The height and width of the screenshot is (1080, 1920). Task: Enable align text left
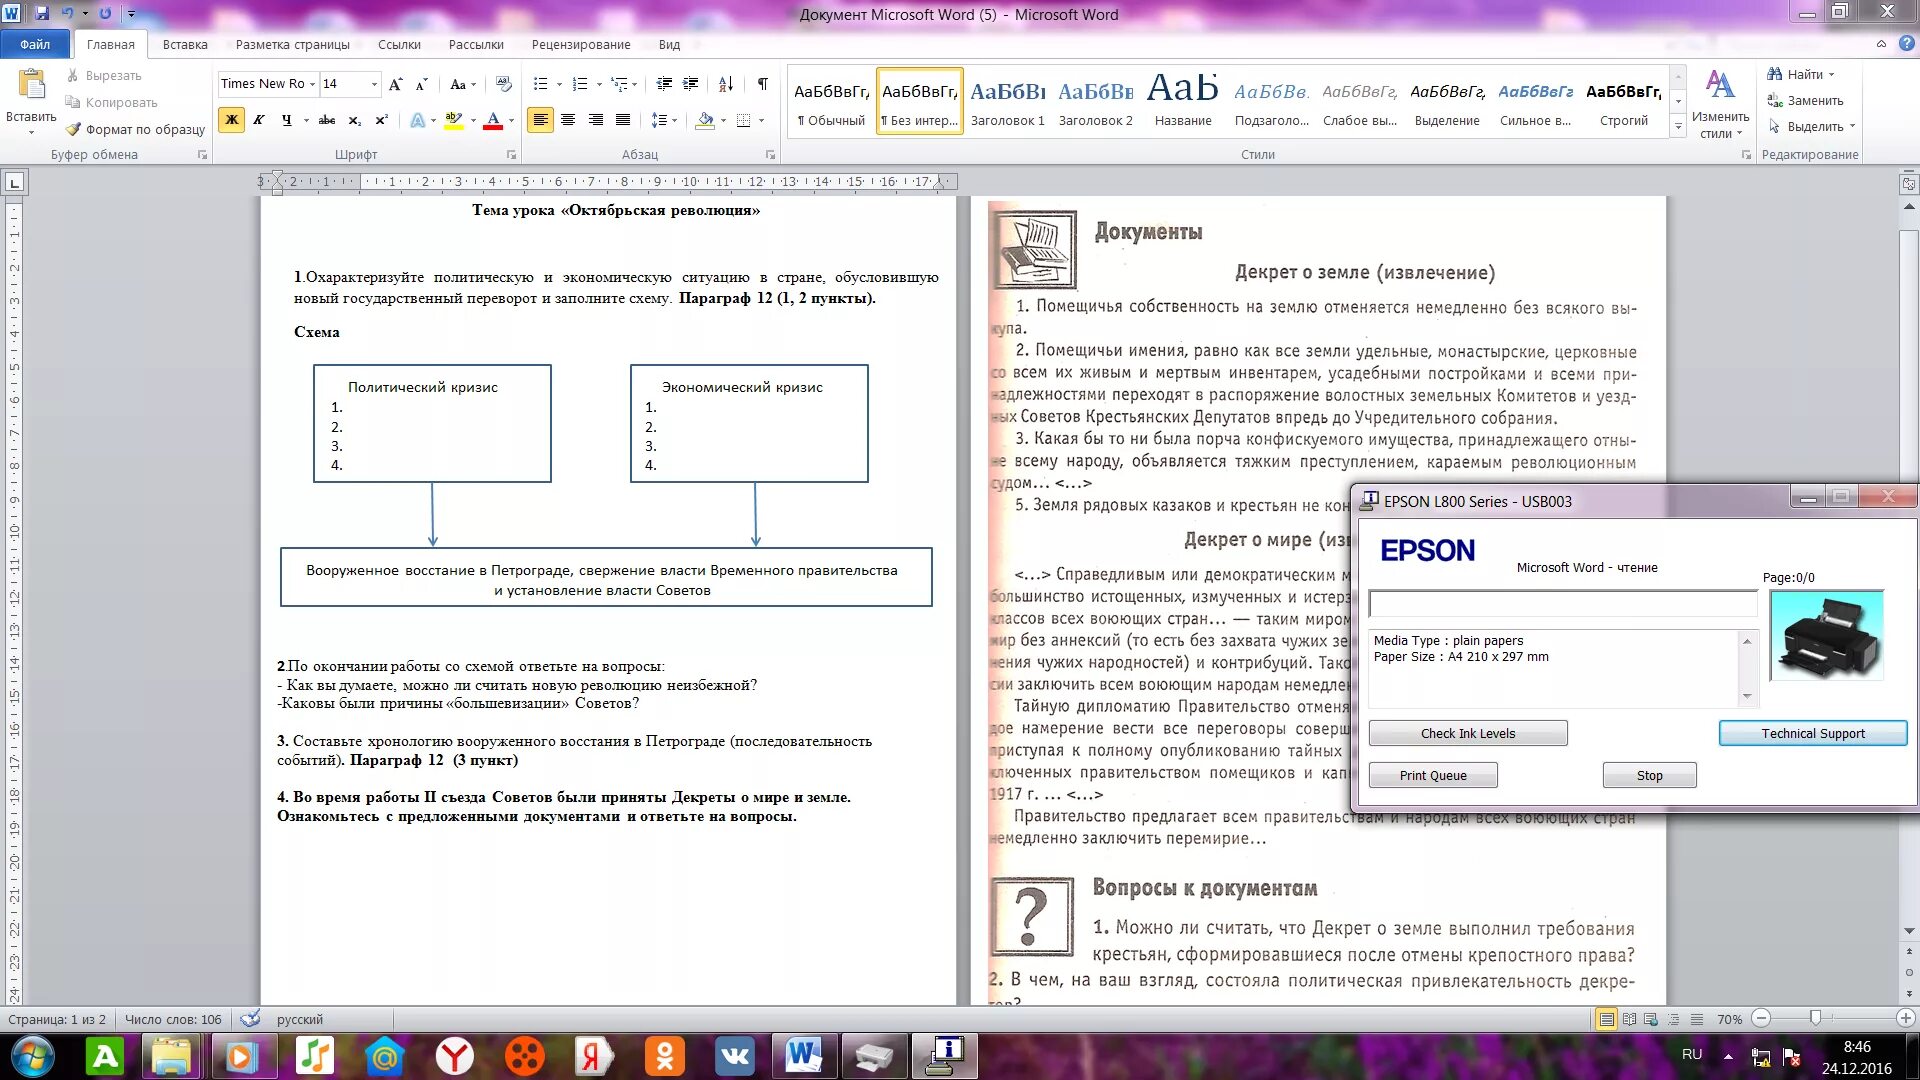point(540,120)
